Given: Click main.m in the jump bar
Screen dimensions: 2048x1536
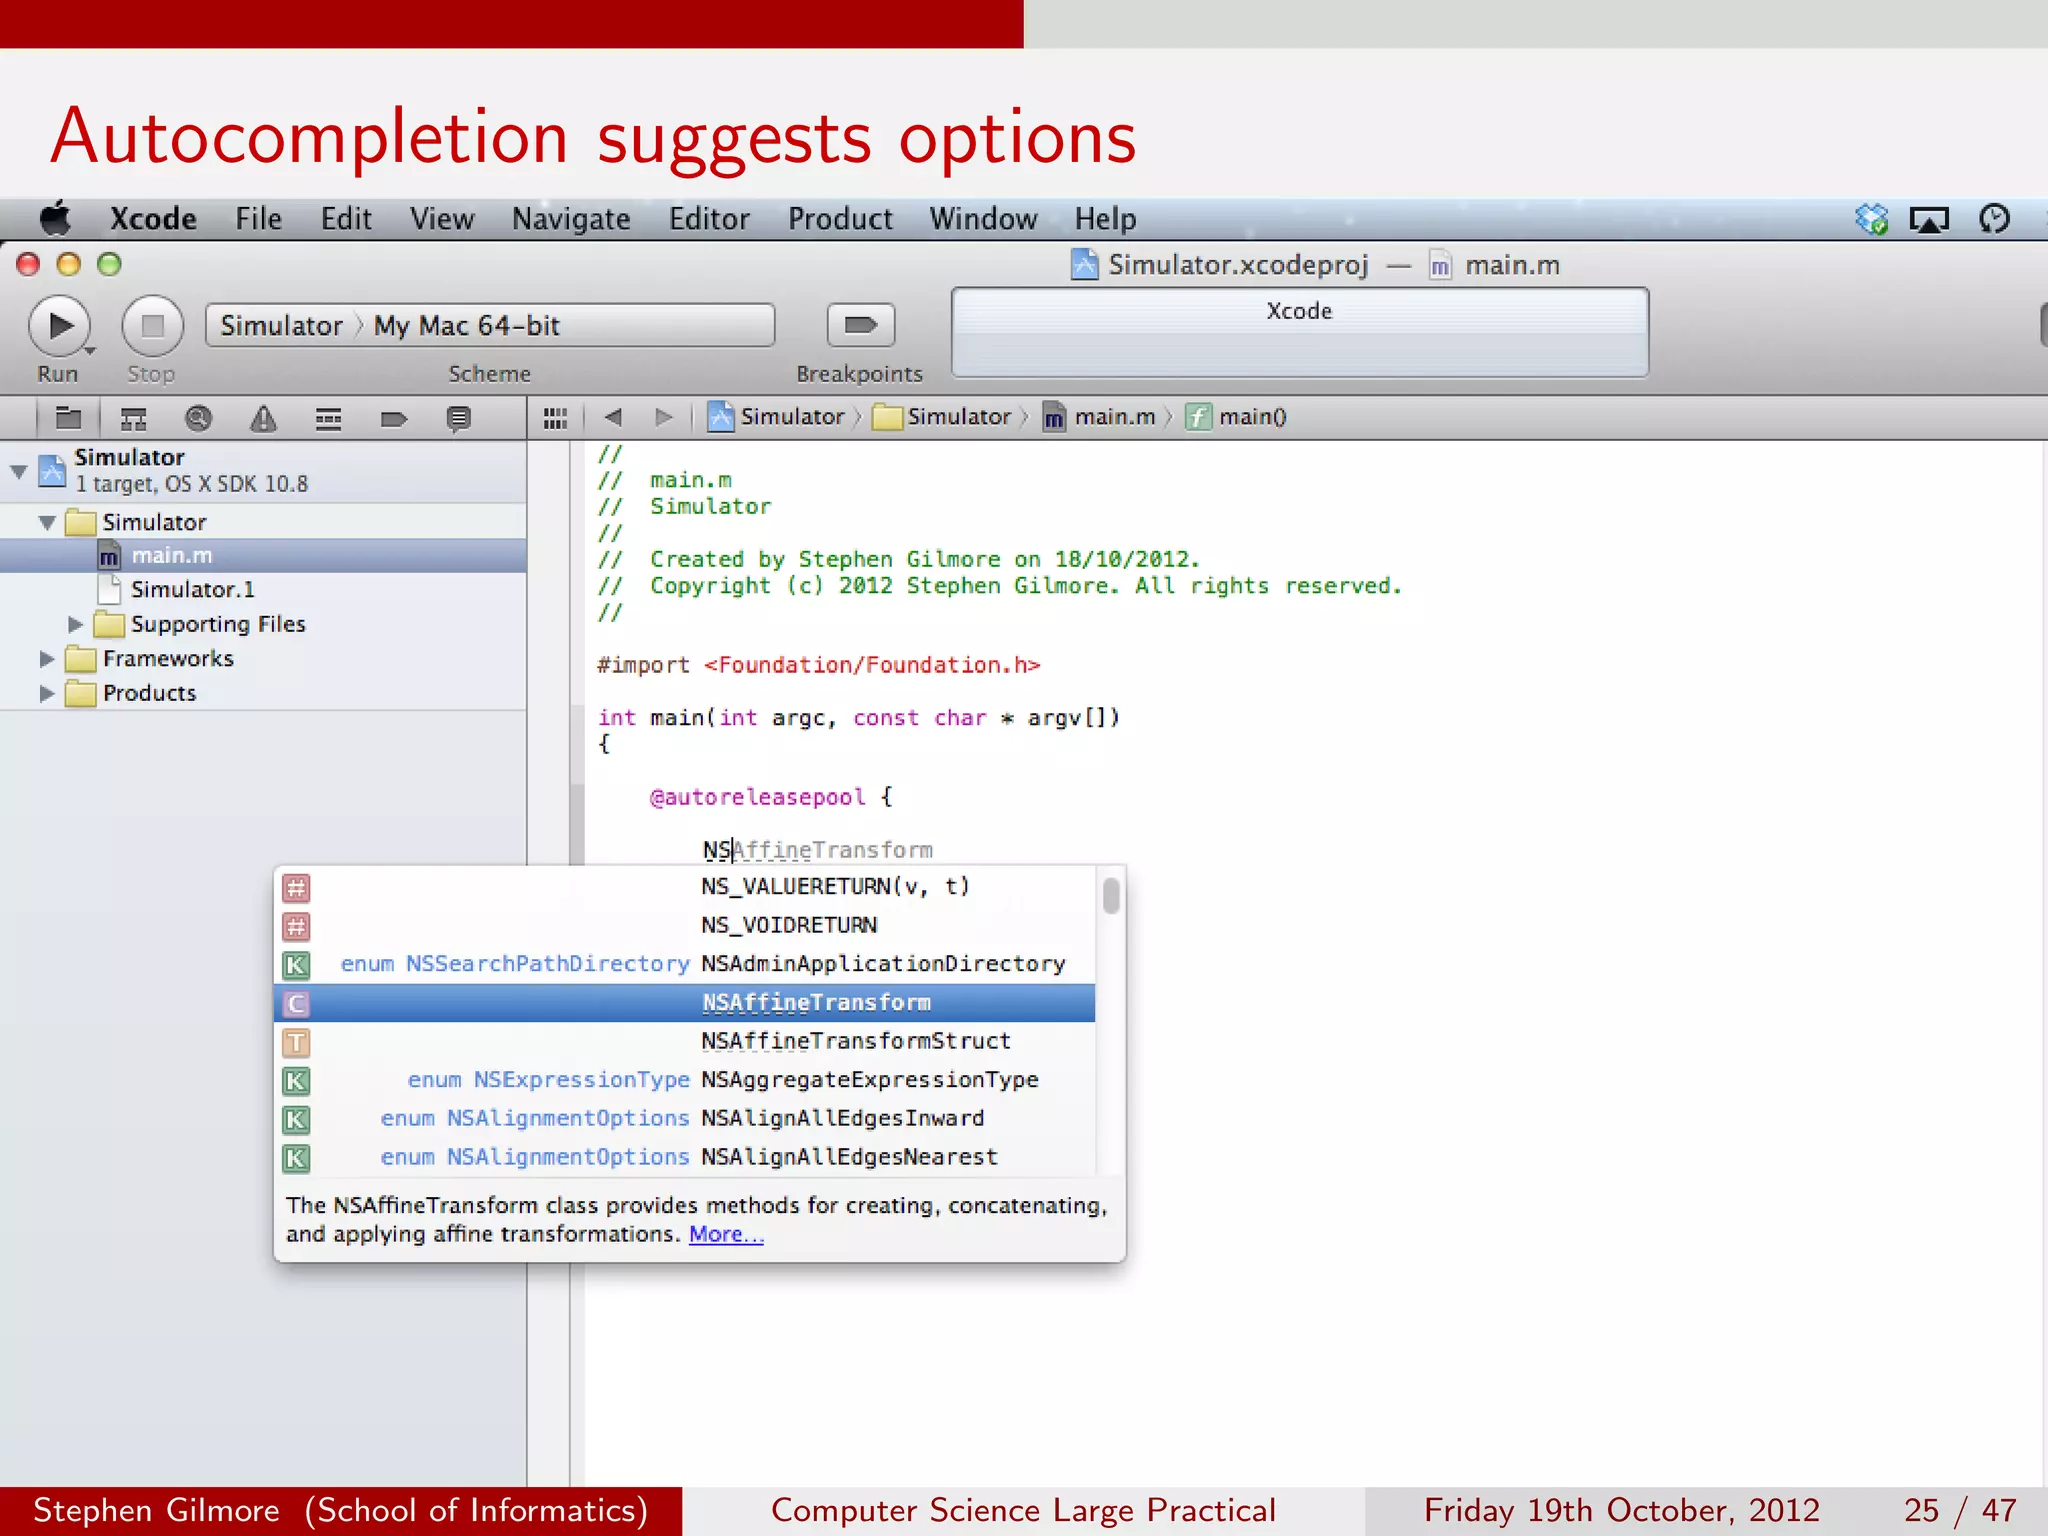Looking at the screenshot, I should (x=1099, y=417).
